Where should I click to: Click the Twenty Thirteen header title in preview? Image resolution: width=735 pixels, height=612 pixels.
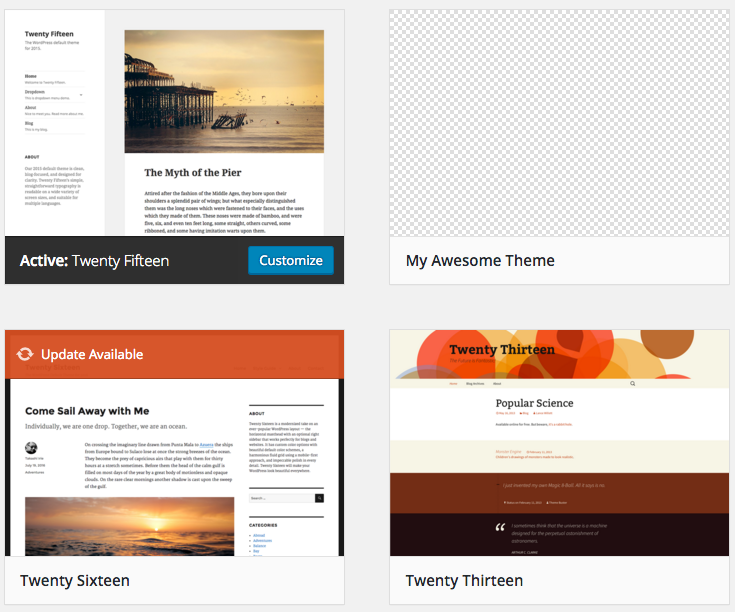click(502, 350)
